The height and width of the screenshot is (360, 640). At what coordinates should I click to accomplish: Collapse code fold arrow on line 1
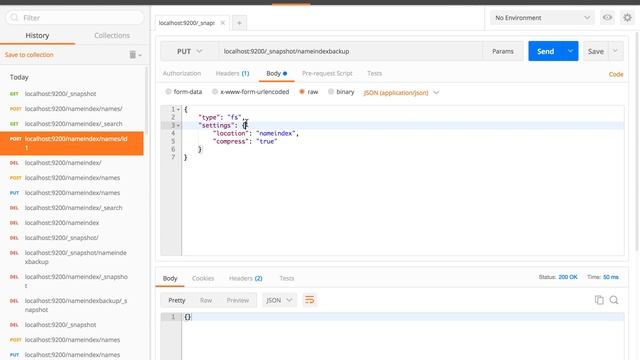[178, 109]
